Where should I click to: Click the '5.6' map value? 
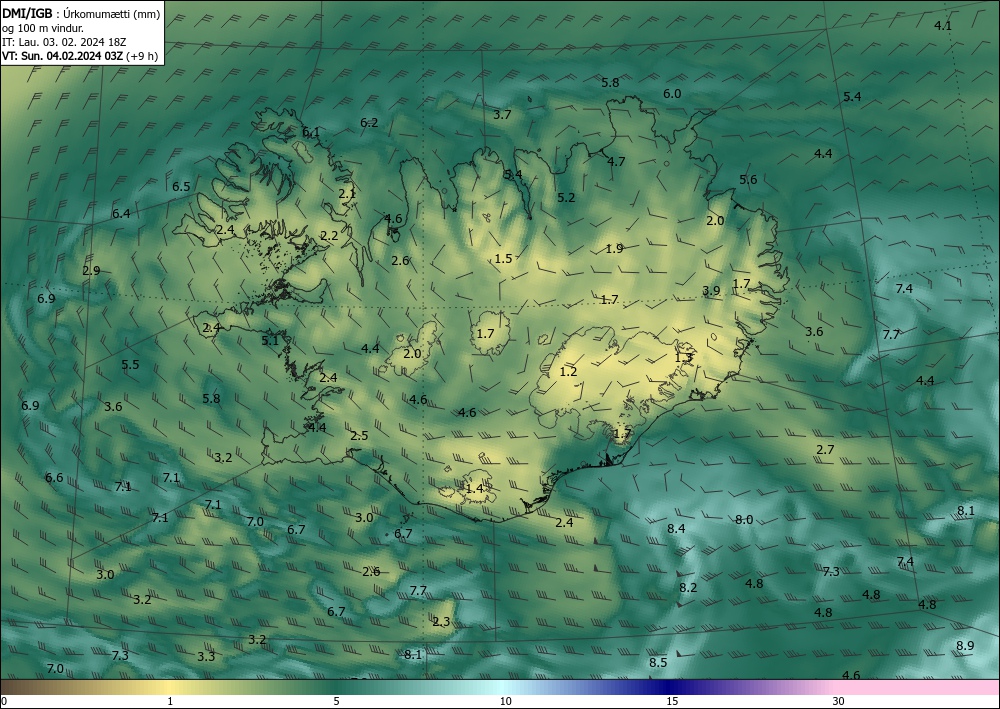[x=748, y=180]
